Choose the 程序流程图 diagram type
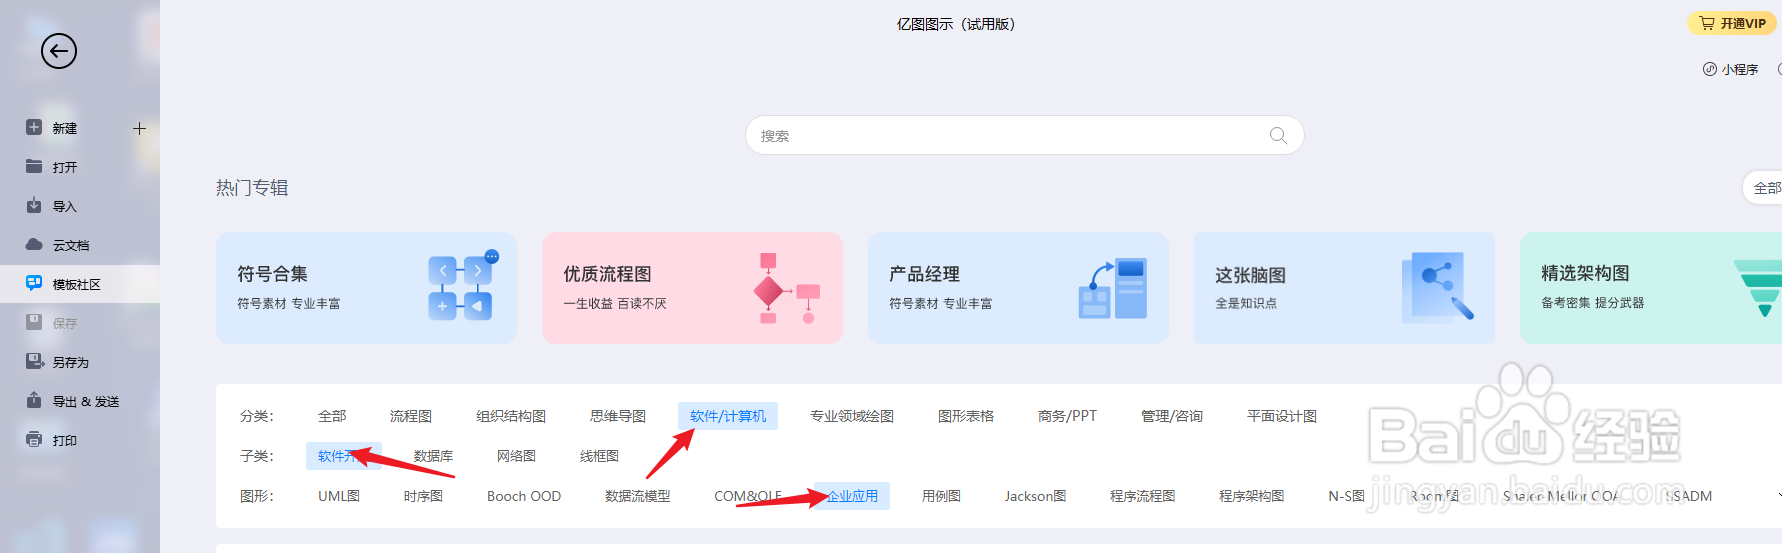 pos(1142,496)
